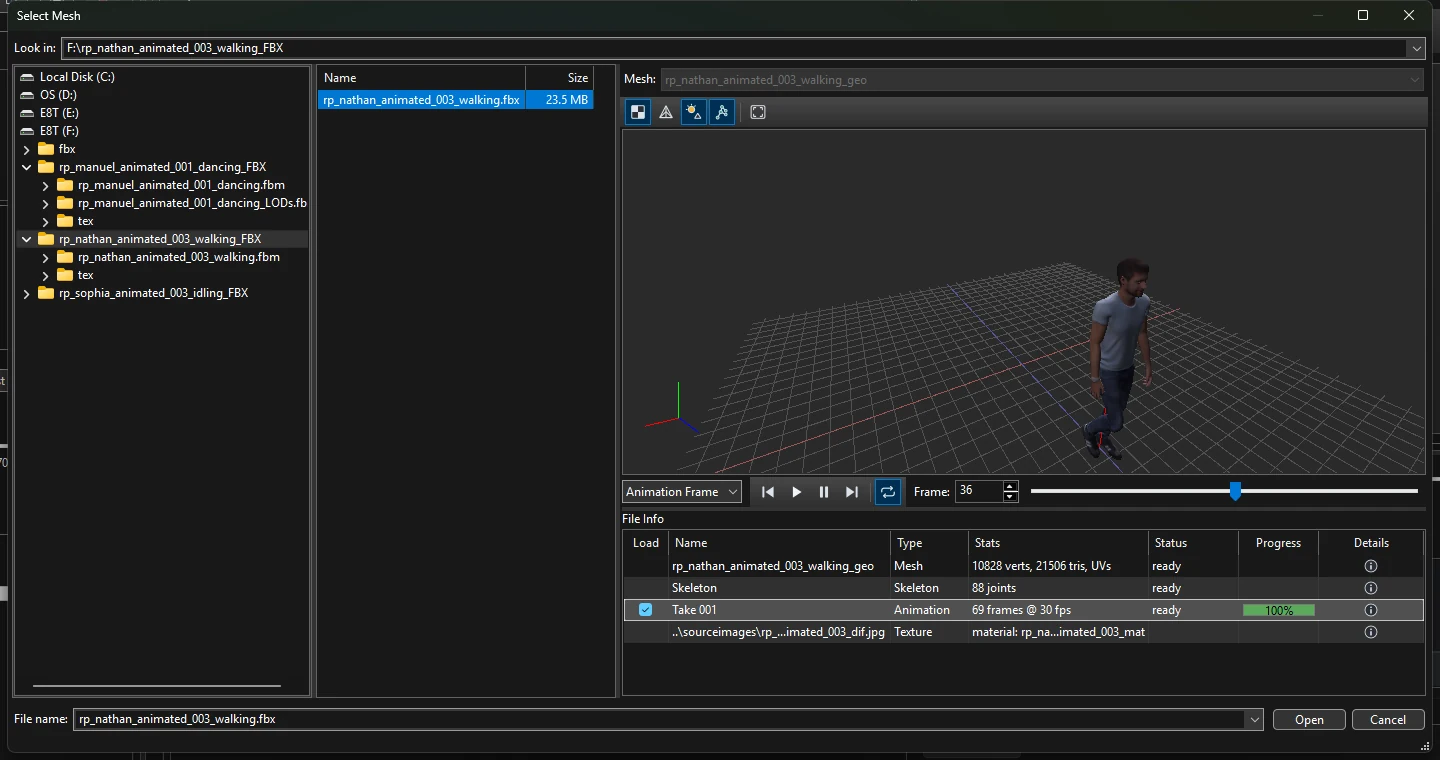Jump to the first animation frame
The image size is (1440, 760).
pyautogui.click(x=768, y=492)
